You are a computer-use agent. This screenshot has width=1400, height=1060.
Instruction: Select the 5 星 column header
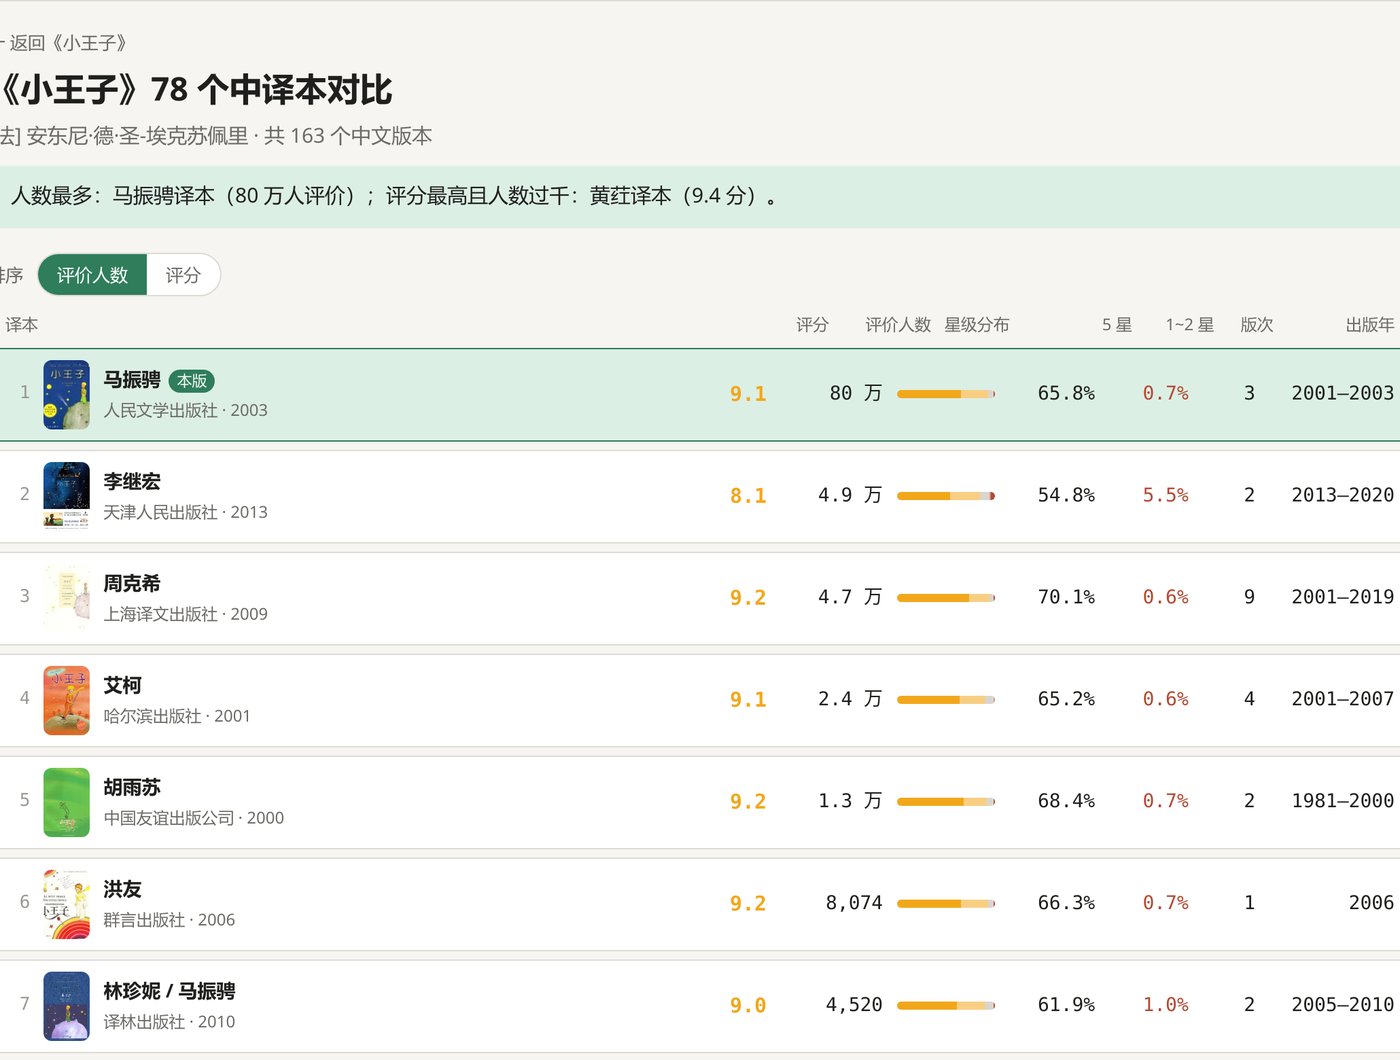coord(1117,325)
